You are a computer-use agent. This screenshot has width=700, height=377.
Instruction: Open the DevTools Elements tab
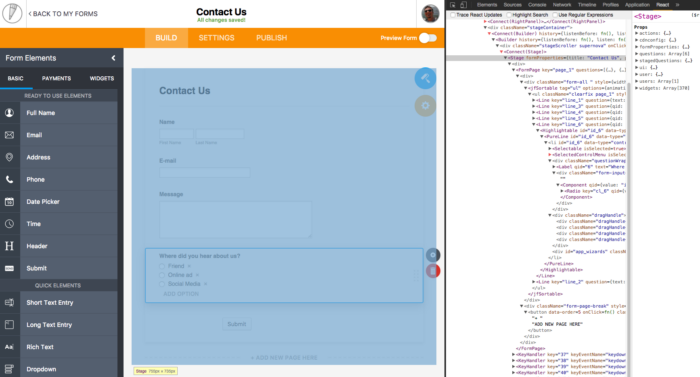tap(487, 4)
